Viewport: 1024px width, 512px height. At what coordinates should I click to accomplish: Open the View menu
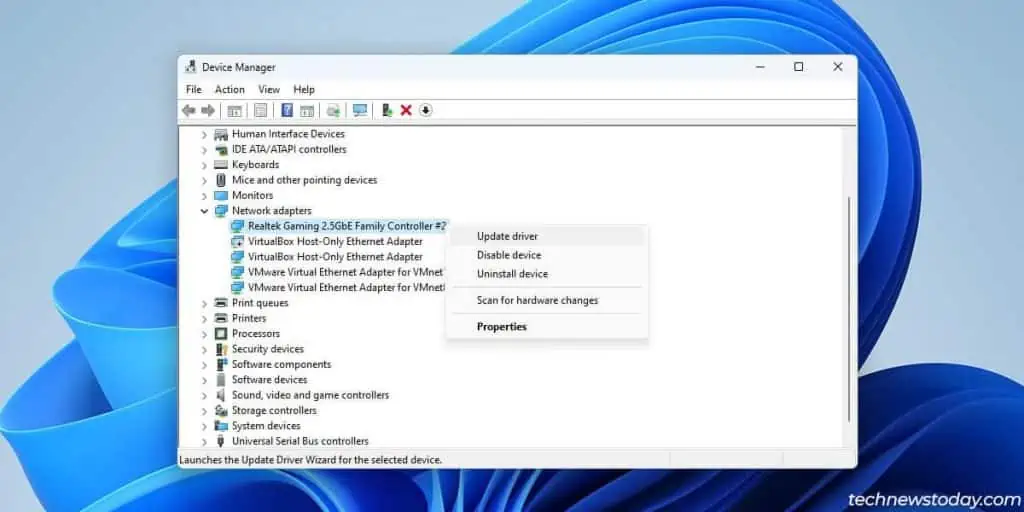[x=269, y=89]
